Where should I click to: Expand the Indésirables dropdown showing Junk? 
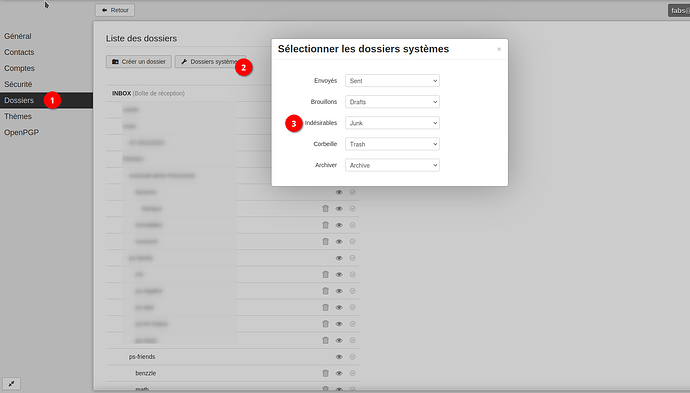click(x=392, y=123)
